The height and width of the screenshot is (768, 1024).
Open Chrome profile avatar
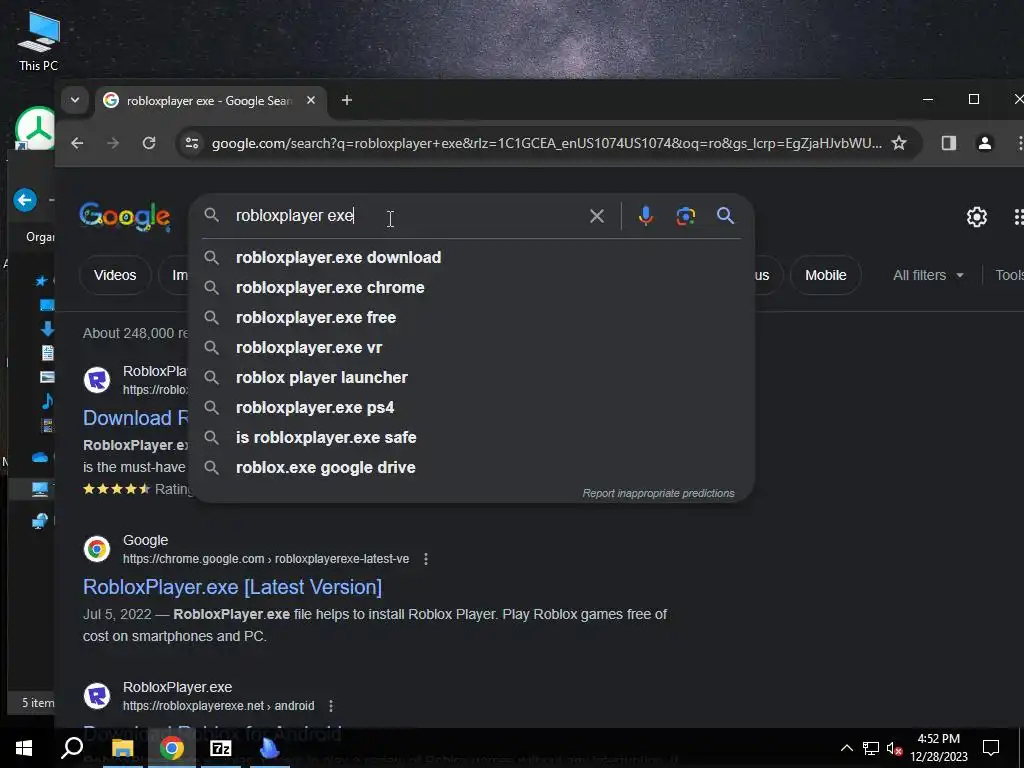tap(985, 143)
